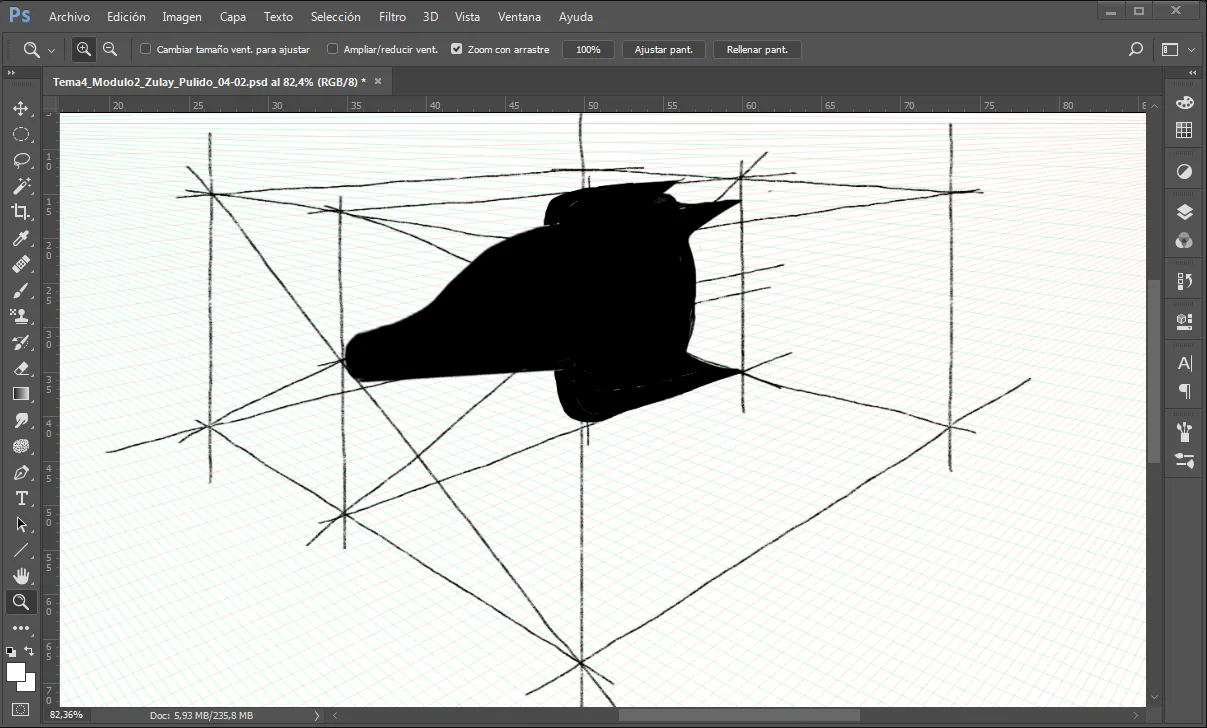1207x728 pixels.
Task: Click Rellenar pant. button
Action: (757, 49)
